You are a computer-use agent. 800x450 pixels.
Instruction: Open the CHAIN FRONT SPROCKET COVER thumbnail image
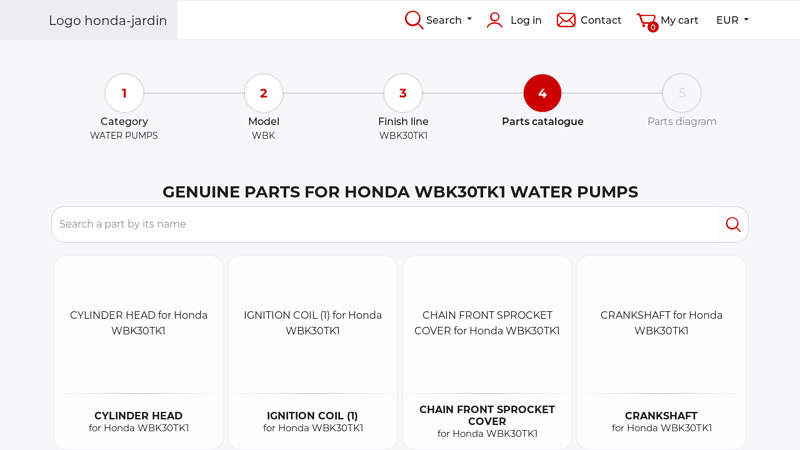click(x=487, y=323)
